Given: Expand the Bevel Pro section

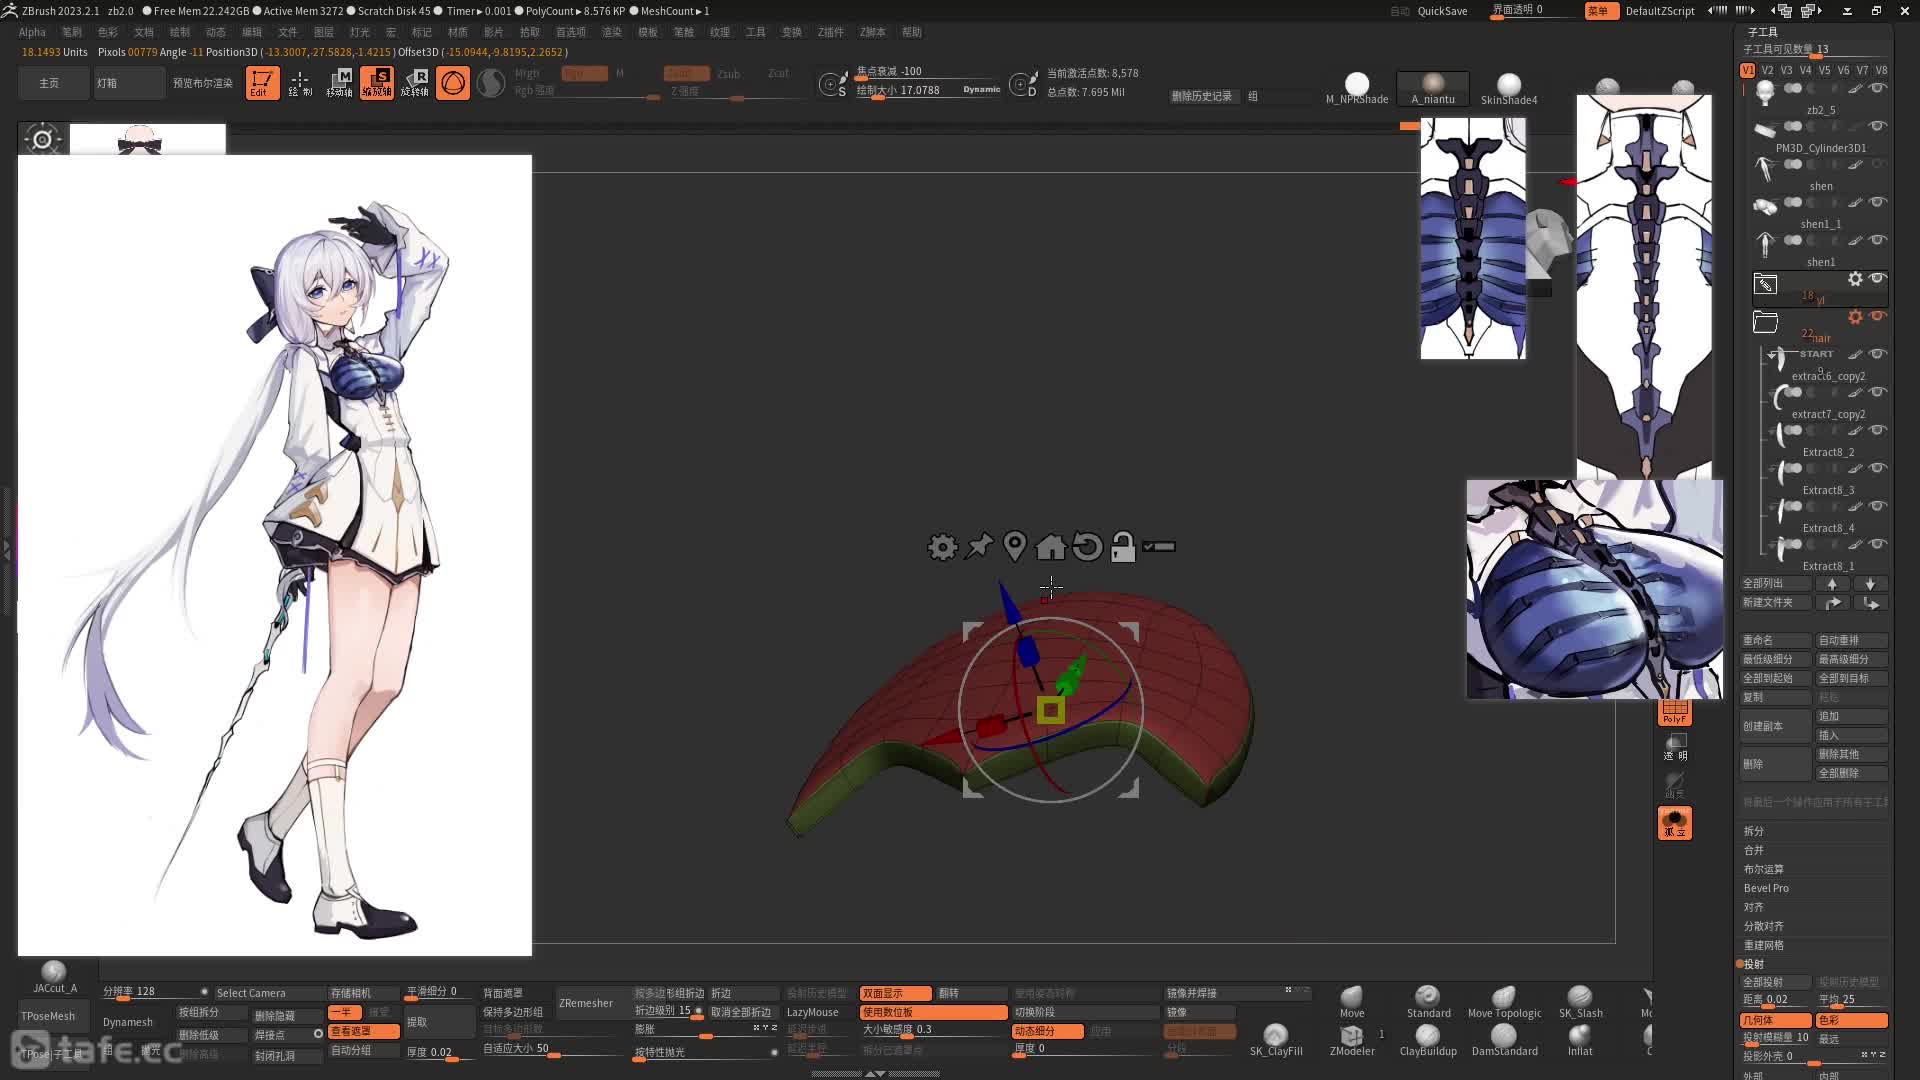Looking at the screenshot, I should tap(1766, 888).
